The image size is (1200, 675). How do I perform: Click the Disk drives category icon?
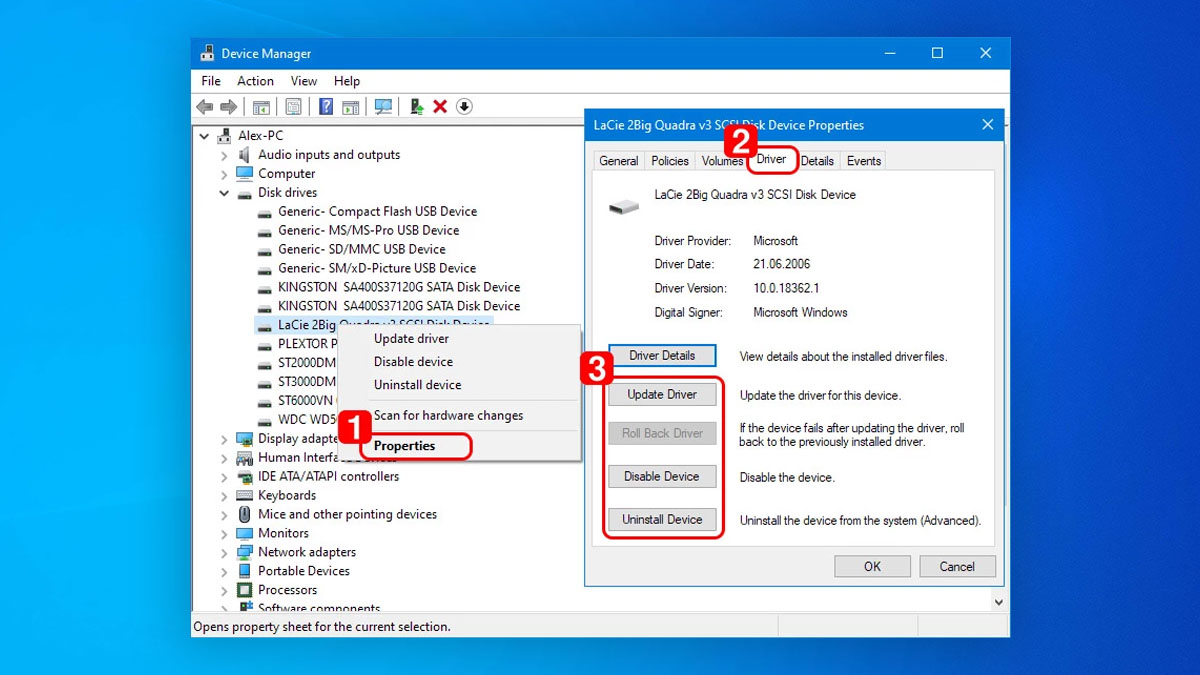pos(244,193)
